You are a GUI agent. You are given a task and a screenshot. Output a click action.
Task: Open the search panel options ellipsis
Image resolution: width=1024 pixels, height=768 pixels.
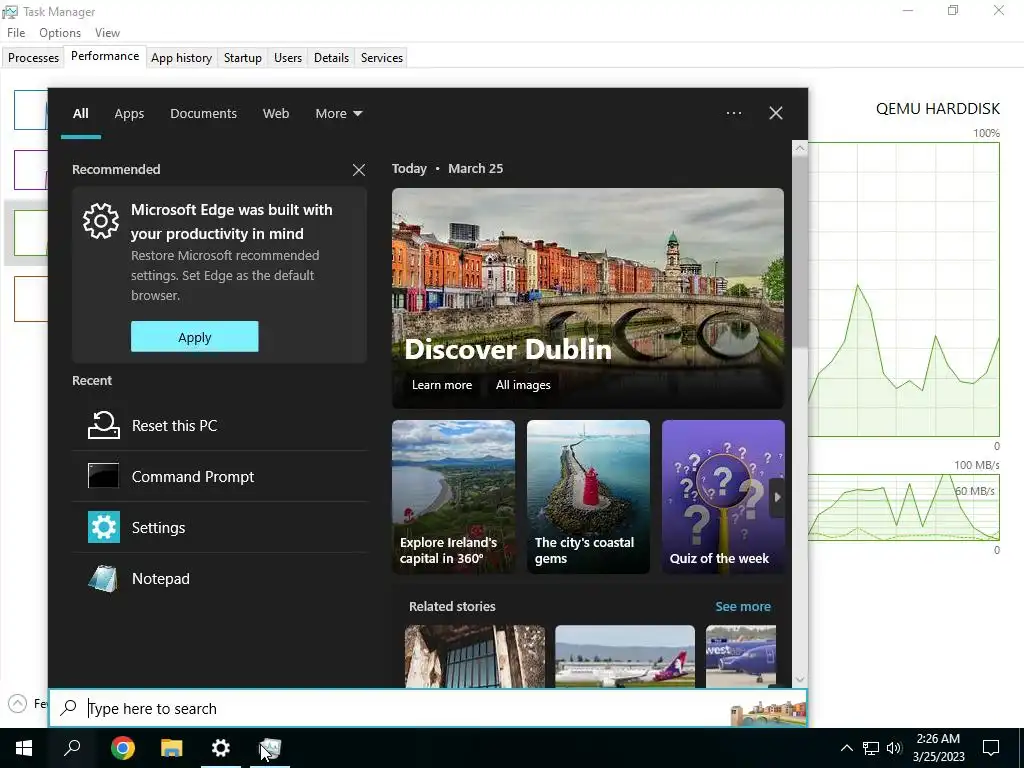pyautogui.click(x=733, y=113)
